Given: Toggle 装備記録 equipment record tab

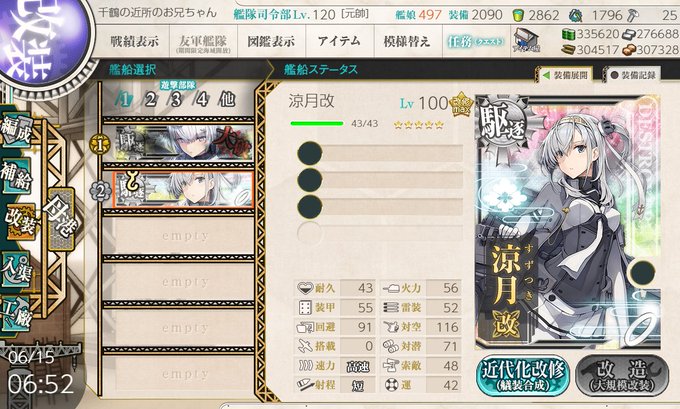Looking at the screenshot, I should [x=633, y=75].
